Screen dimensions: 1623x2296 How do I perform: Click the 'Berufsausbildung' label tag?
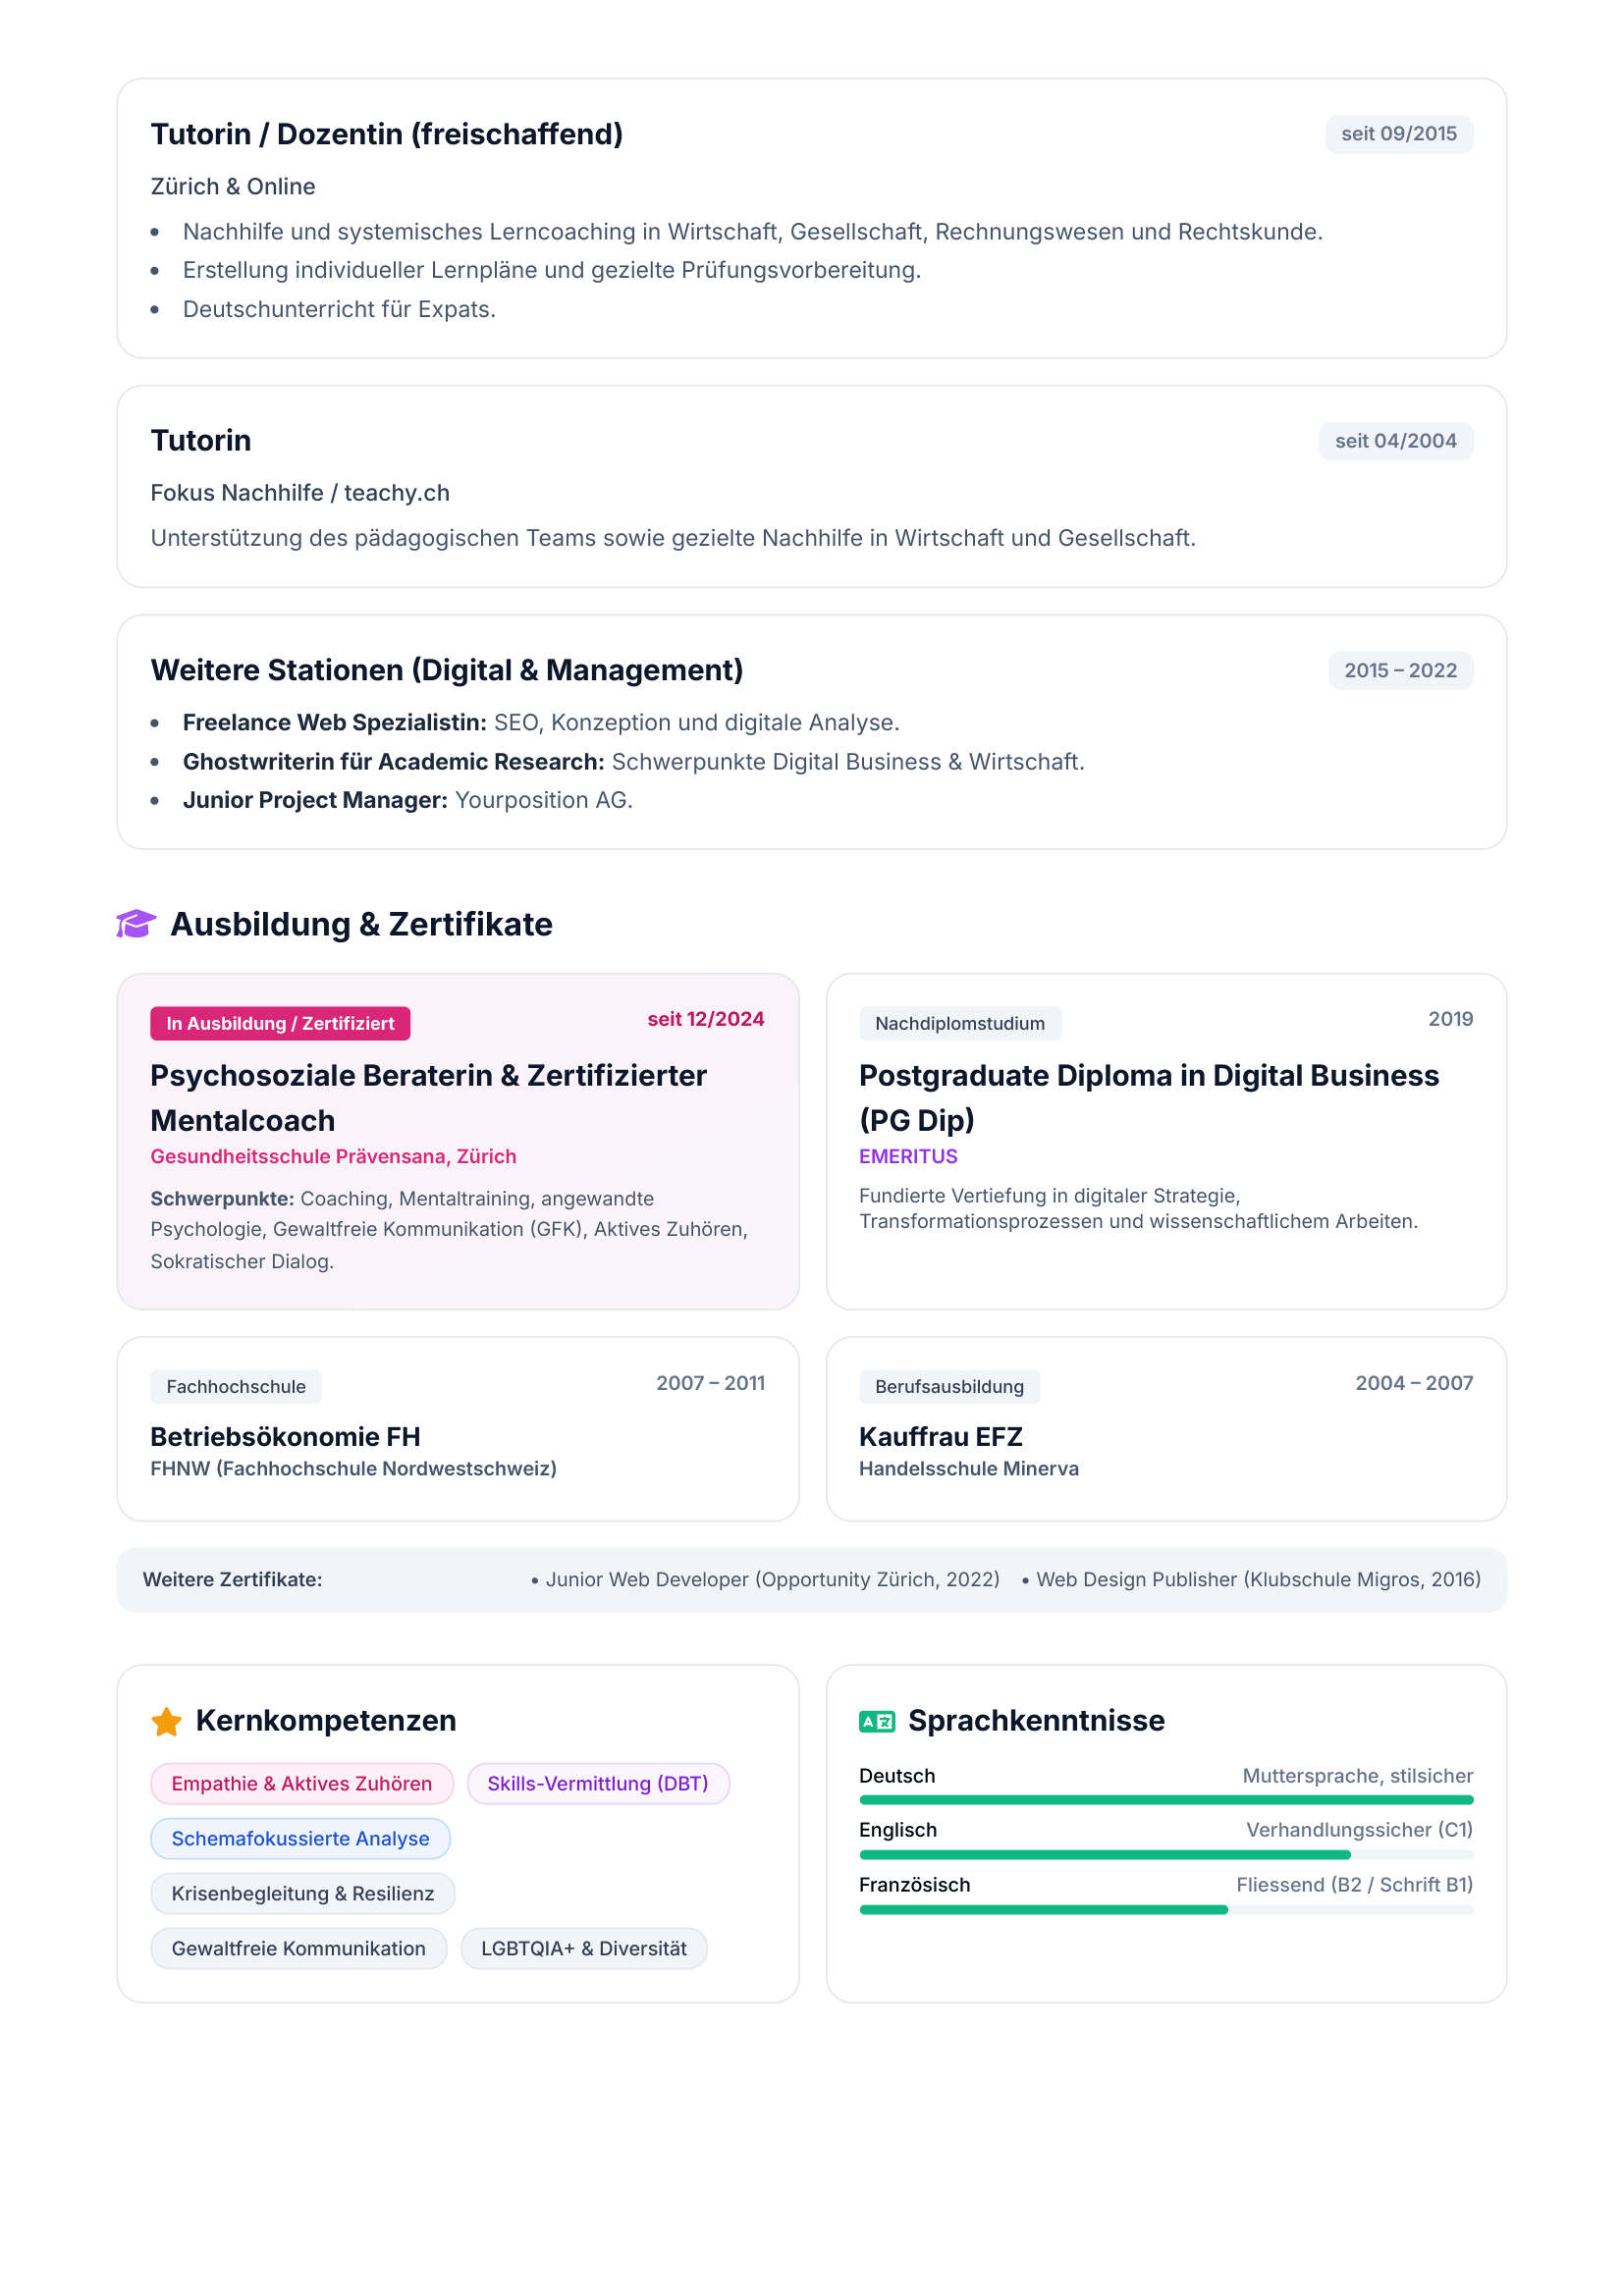click(x=949, y=1387)
